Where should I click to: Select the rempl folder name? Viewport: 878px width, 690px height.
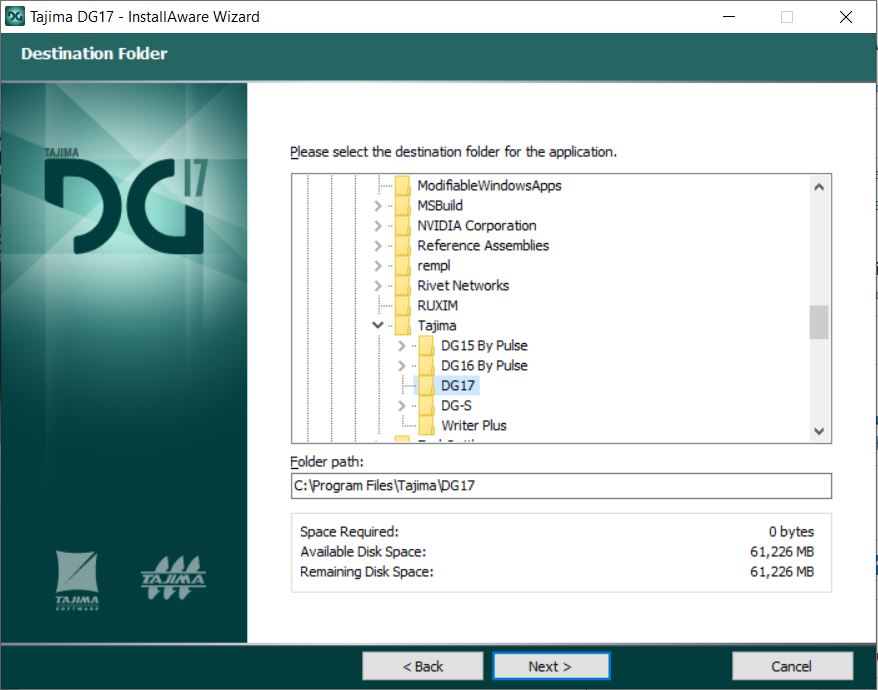point(434,265)
